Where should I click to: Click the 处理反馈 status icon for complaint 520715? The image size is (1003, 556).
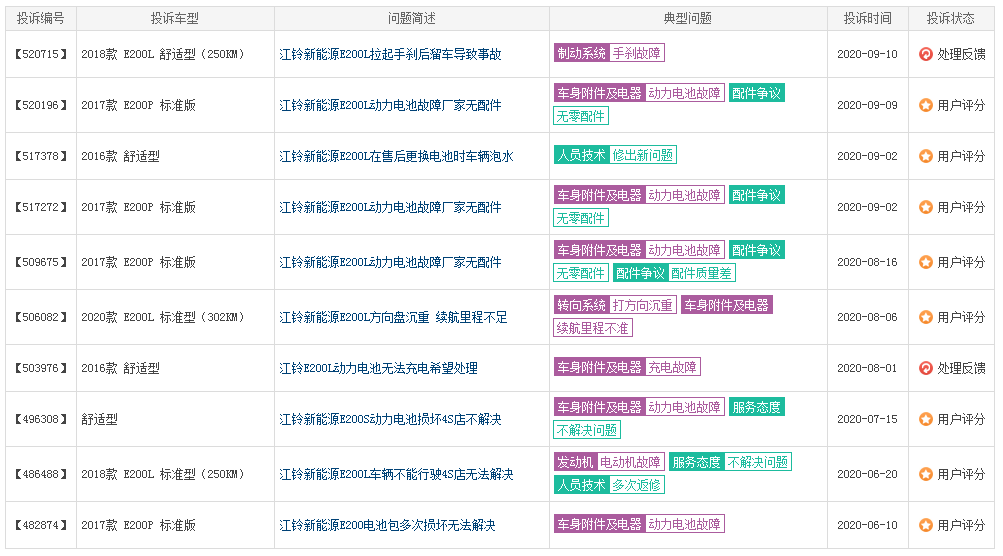point(926,54)
